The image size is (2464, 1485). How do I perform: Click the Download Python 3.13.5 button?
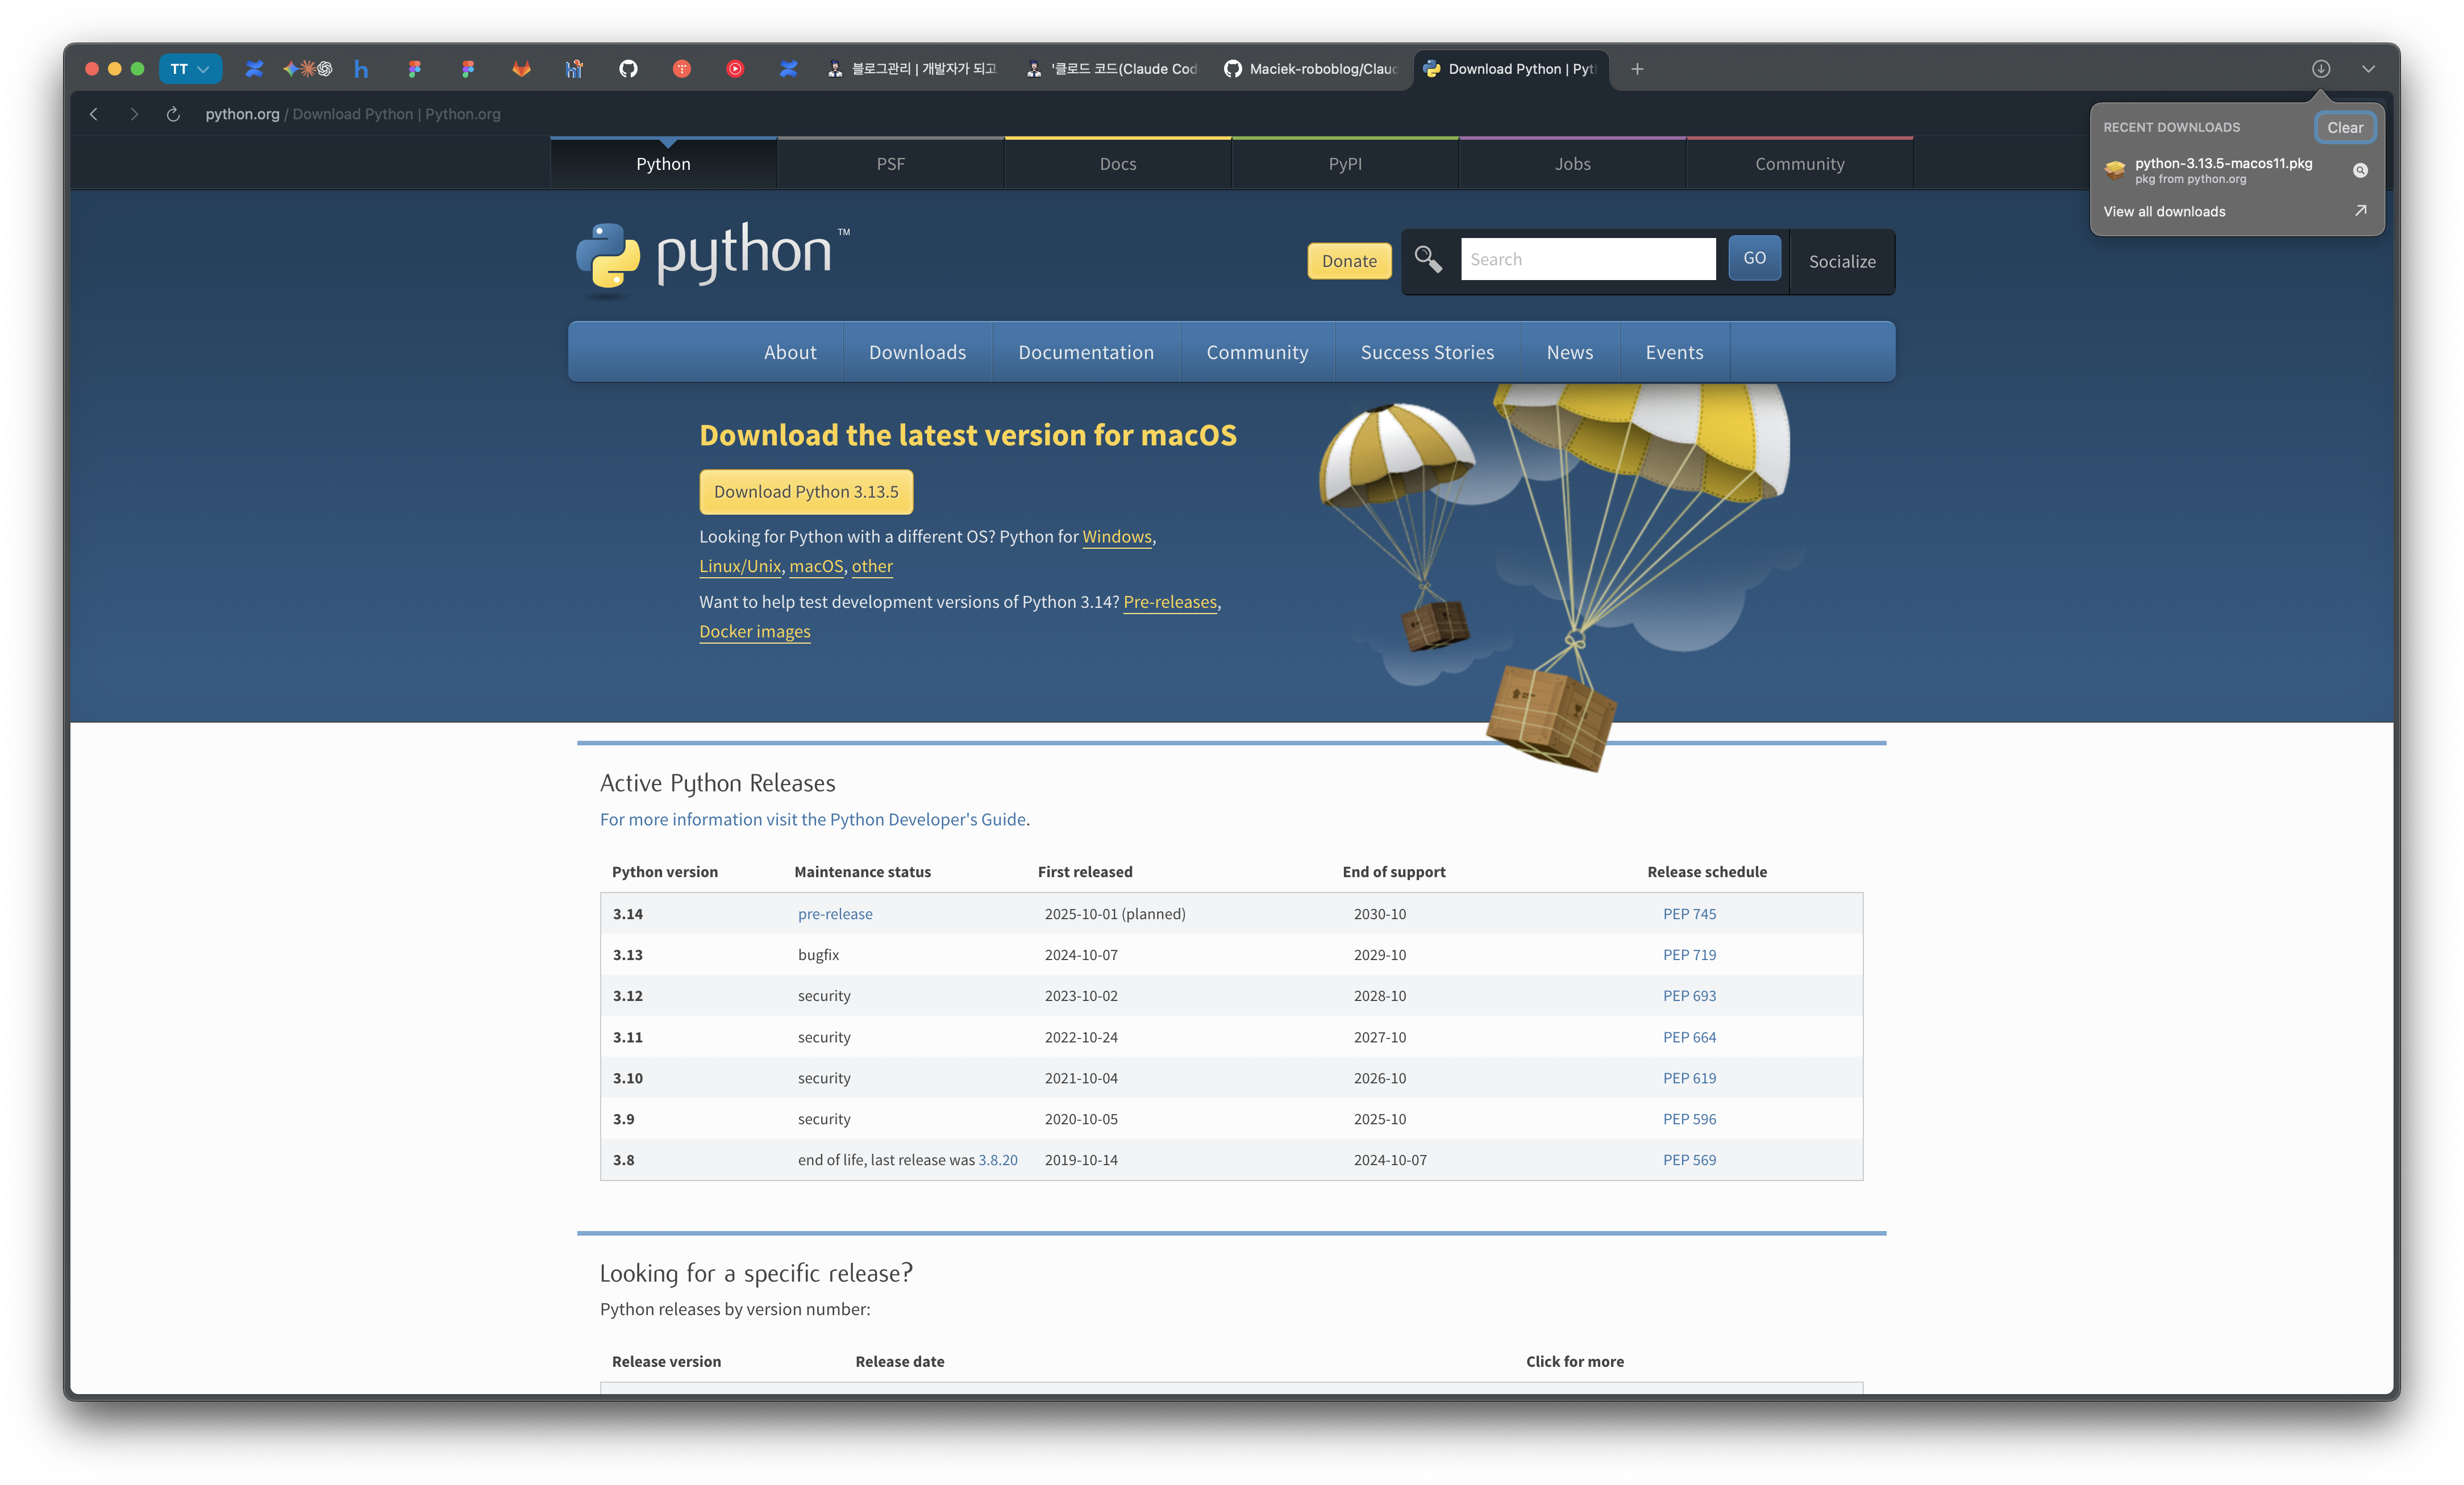point(806,492)
